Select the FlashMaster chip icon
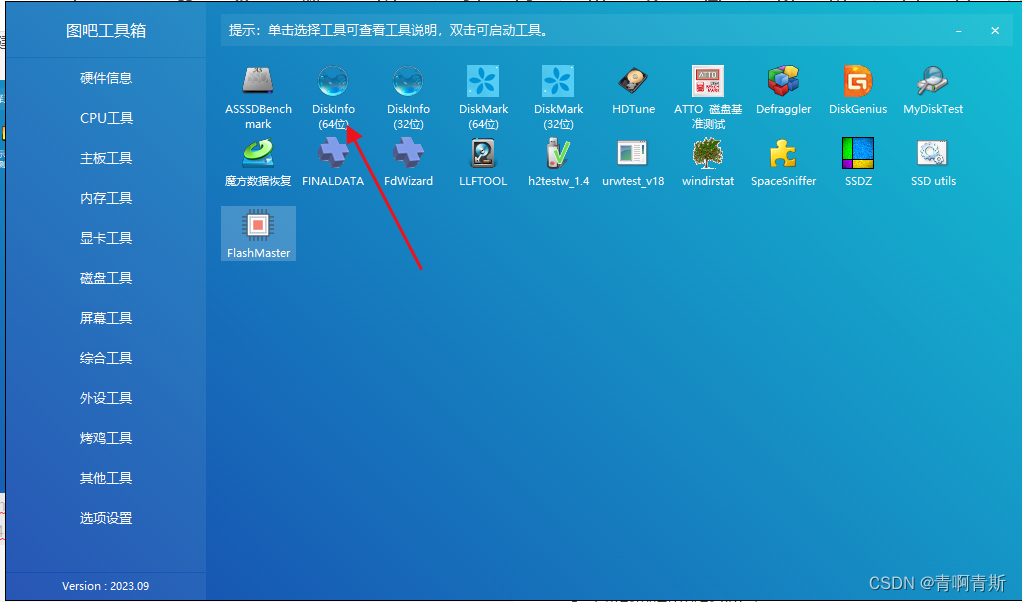The image size is (1022, 602). point(258,225)
